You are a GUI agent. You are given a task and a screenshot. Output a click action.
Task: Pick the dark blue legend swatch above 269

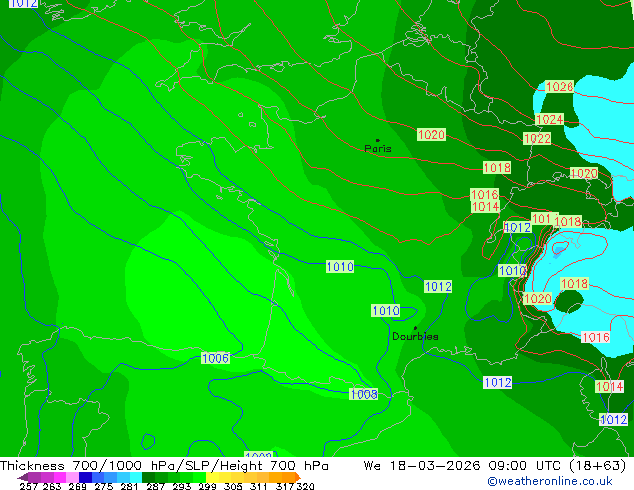(85, 477)
